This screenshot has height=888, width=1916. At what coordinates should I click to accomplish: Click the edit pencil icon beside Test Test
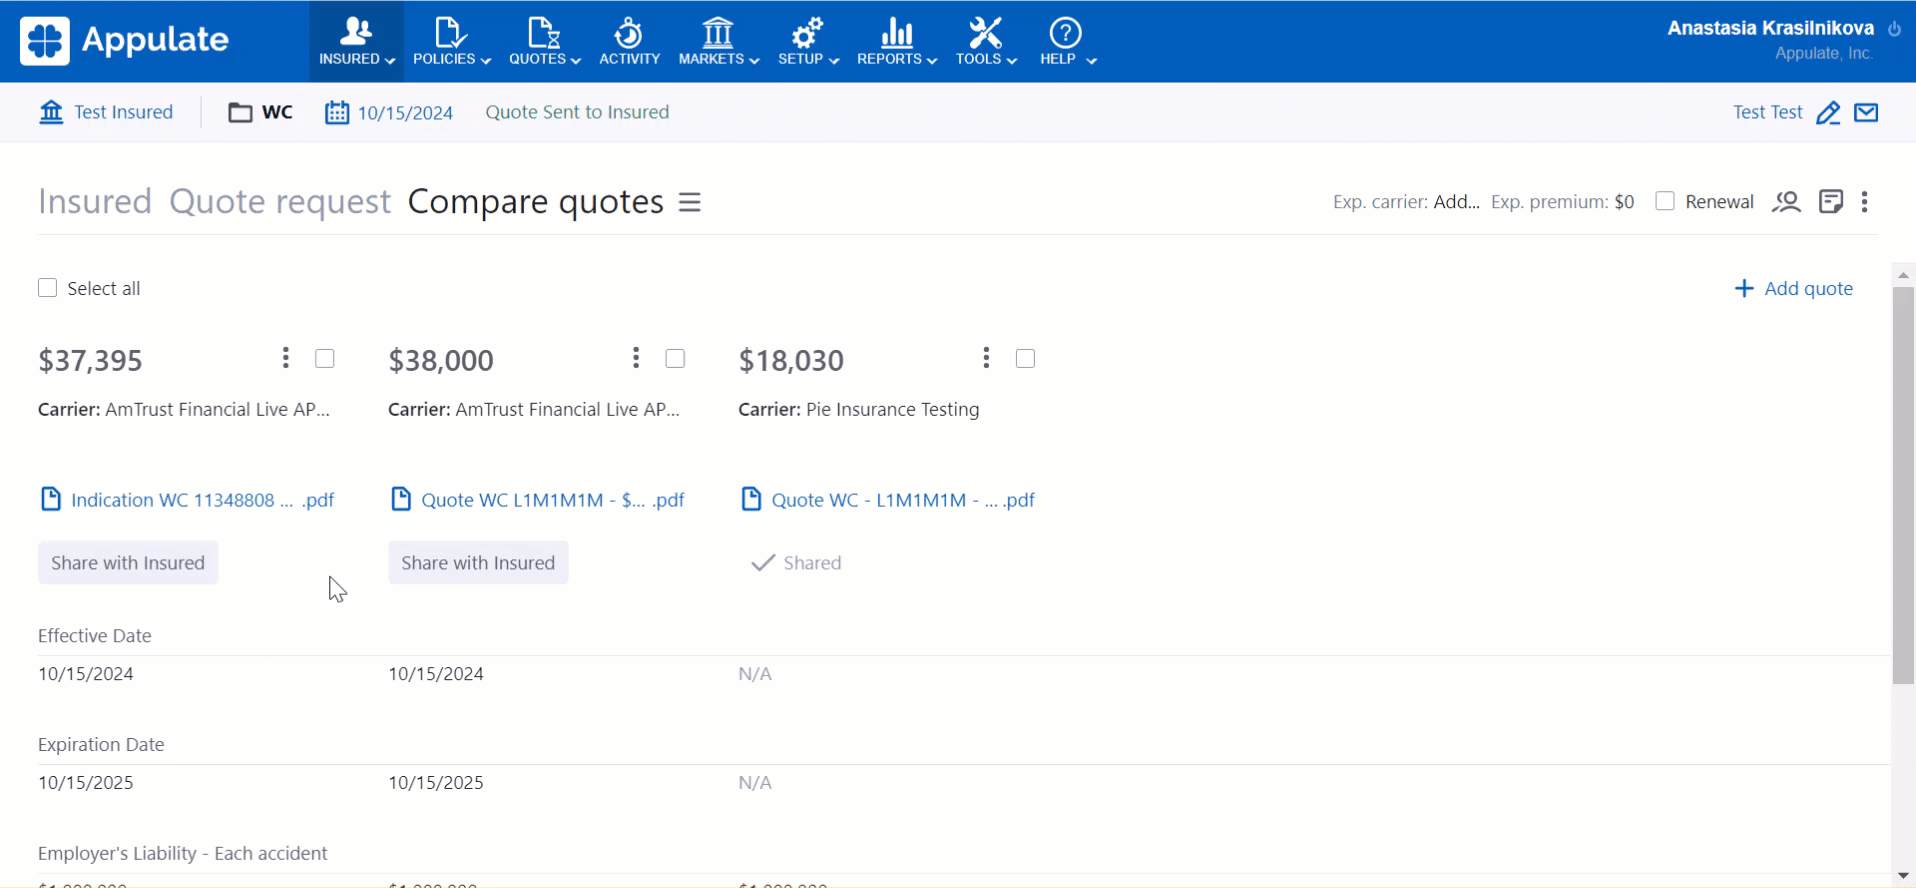coord(1828,113)
